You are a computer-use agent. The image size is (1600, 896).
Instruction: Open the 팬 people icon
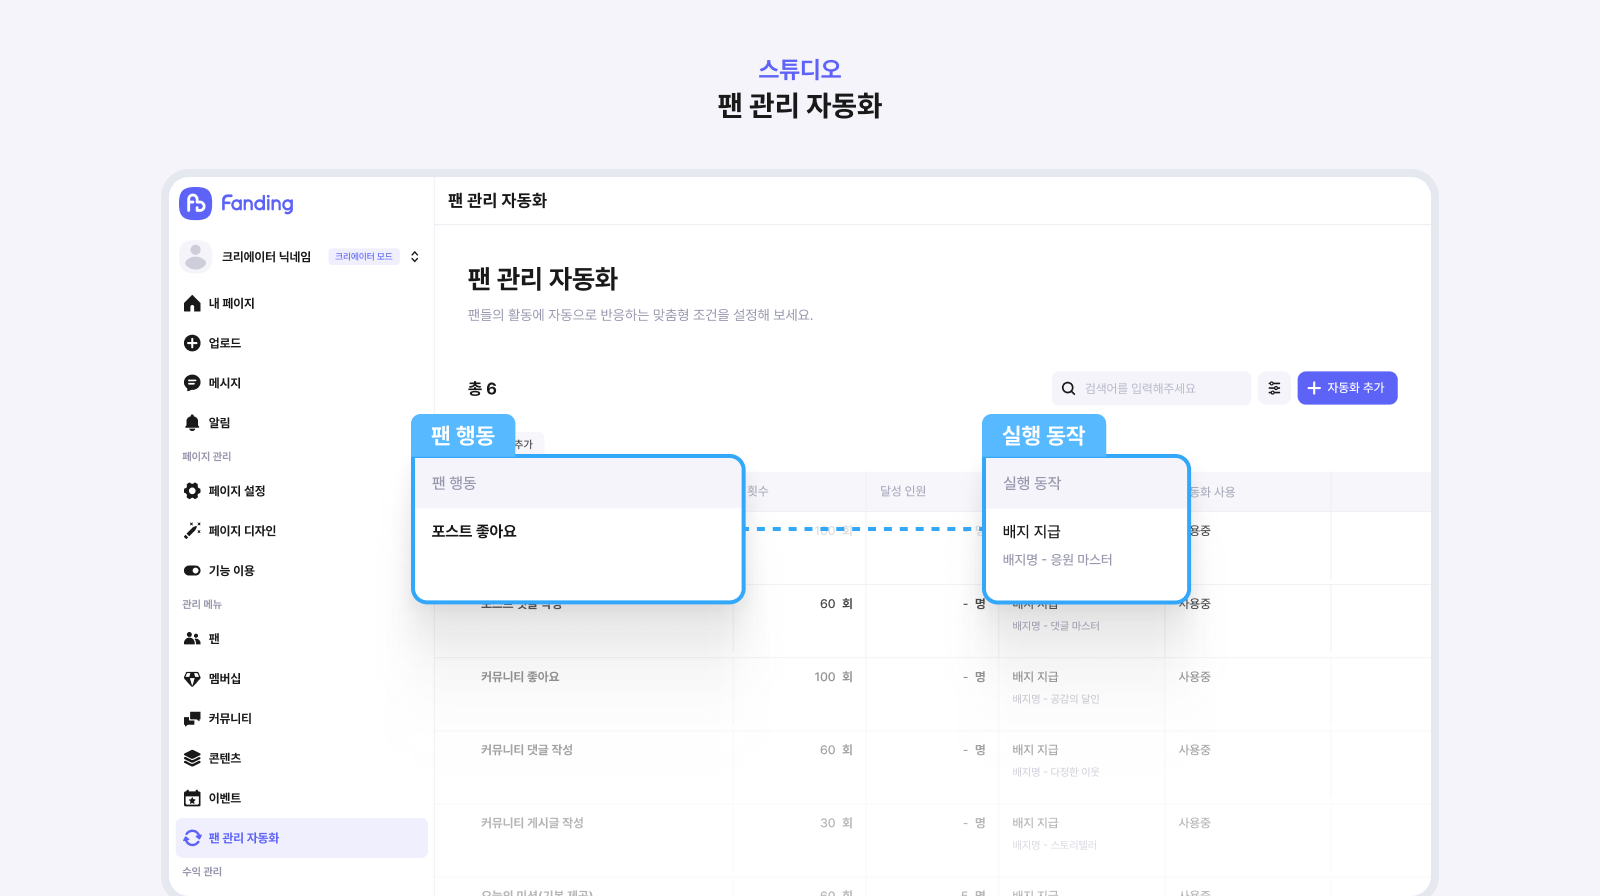[192, 638]
